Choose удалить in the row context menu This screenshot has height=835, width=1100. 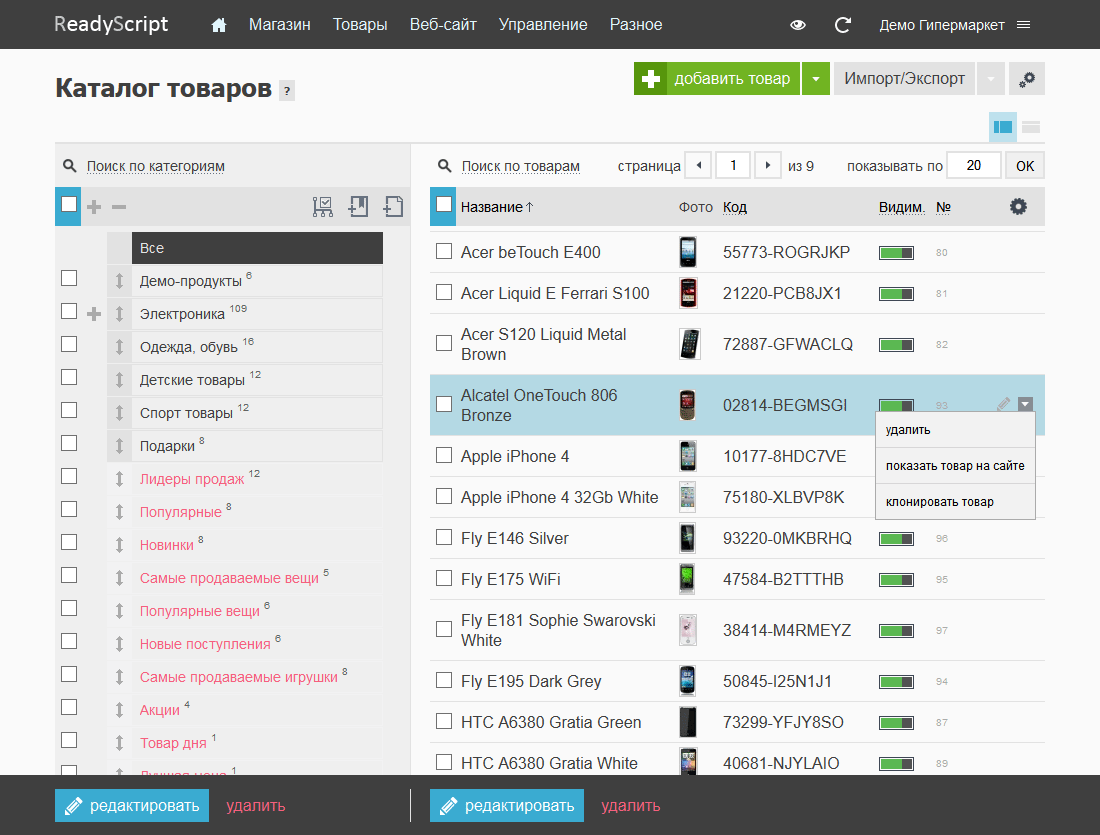click(x=955, y=429)
